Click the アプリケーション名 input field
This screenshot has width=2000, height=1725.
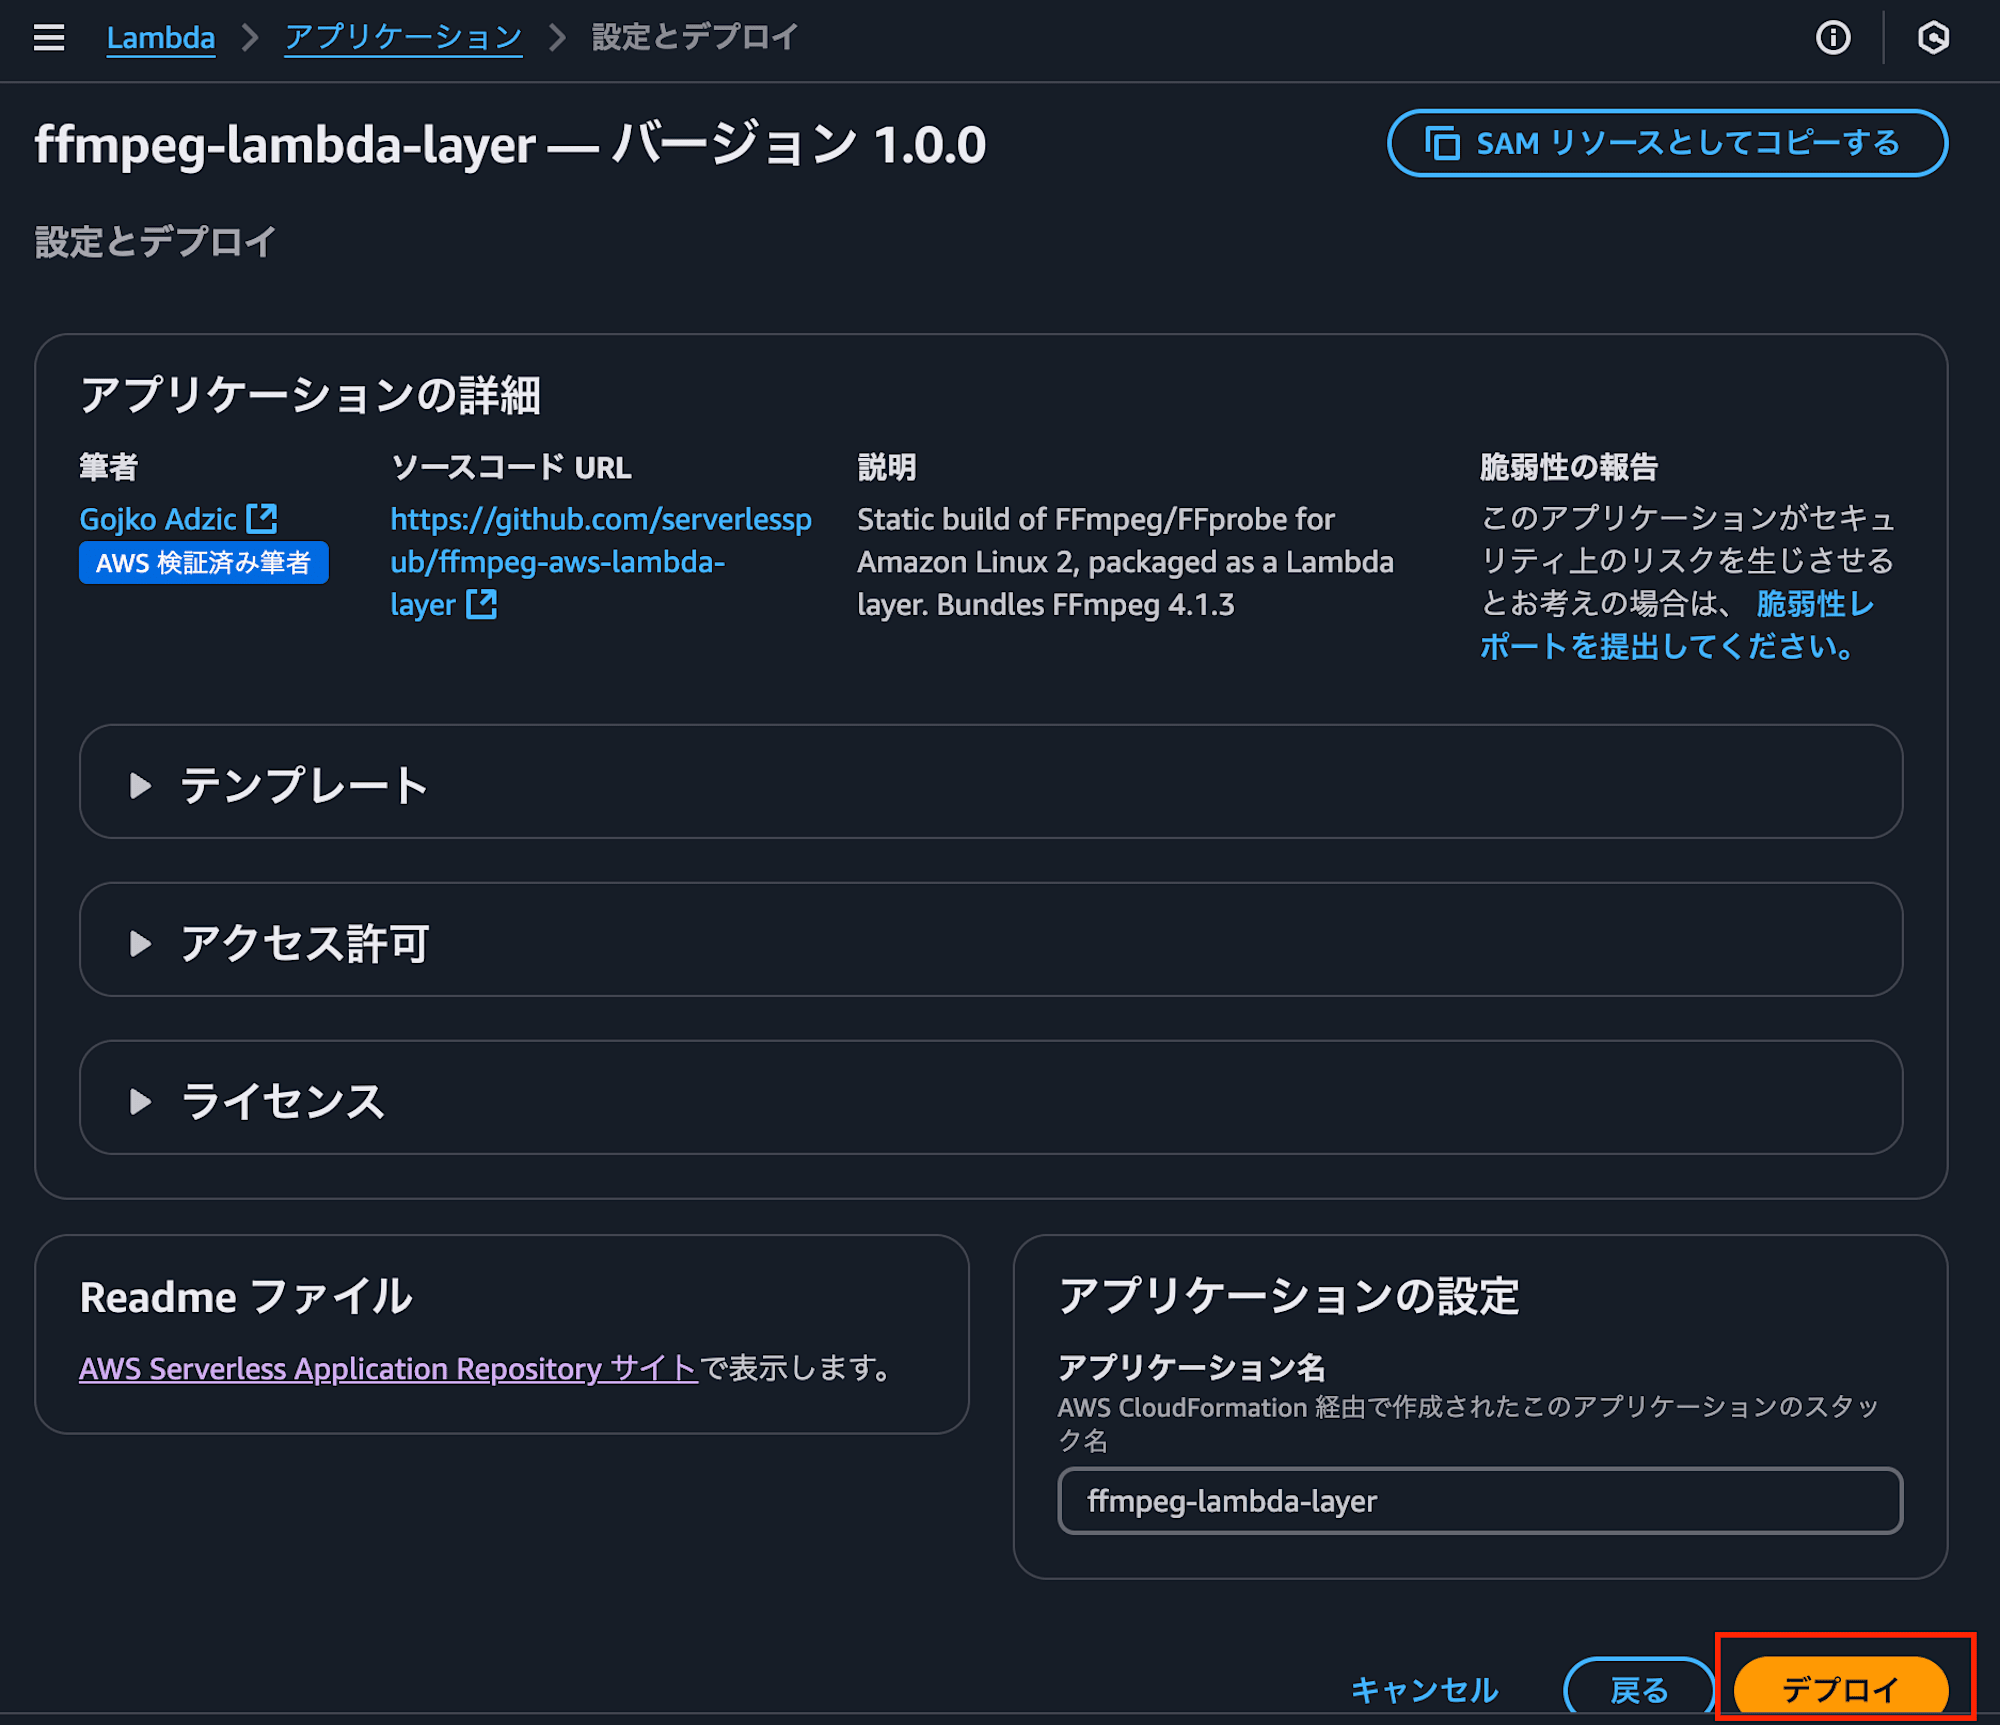pyautogui.click(x=1480, y=1501)
